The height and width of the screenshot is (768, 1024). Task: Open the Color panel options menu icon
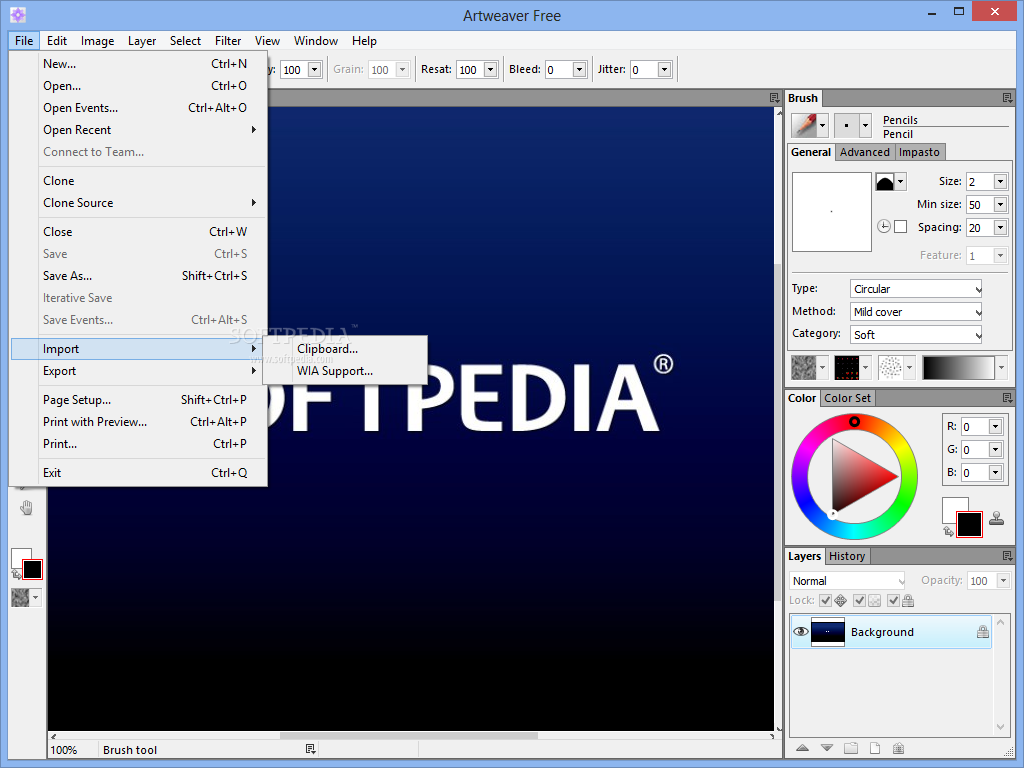click(x=1008, y=398)
